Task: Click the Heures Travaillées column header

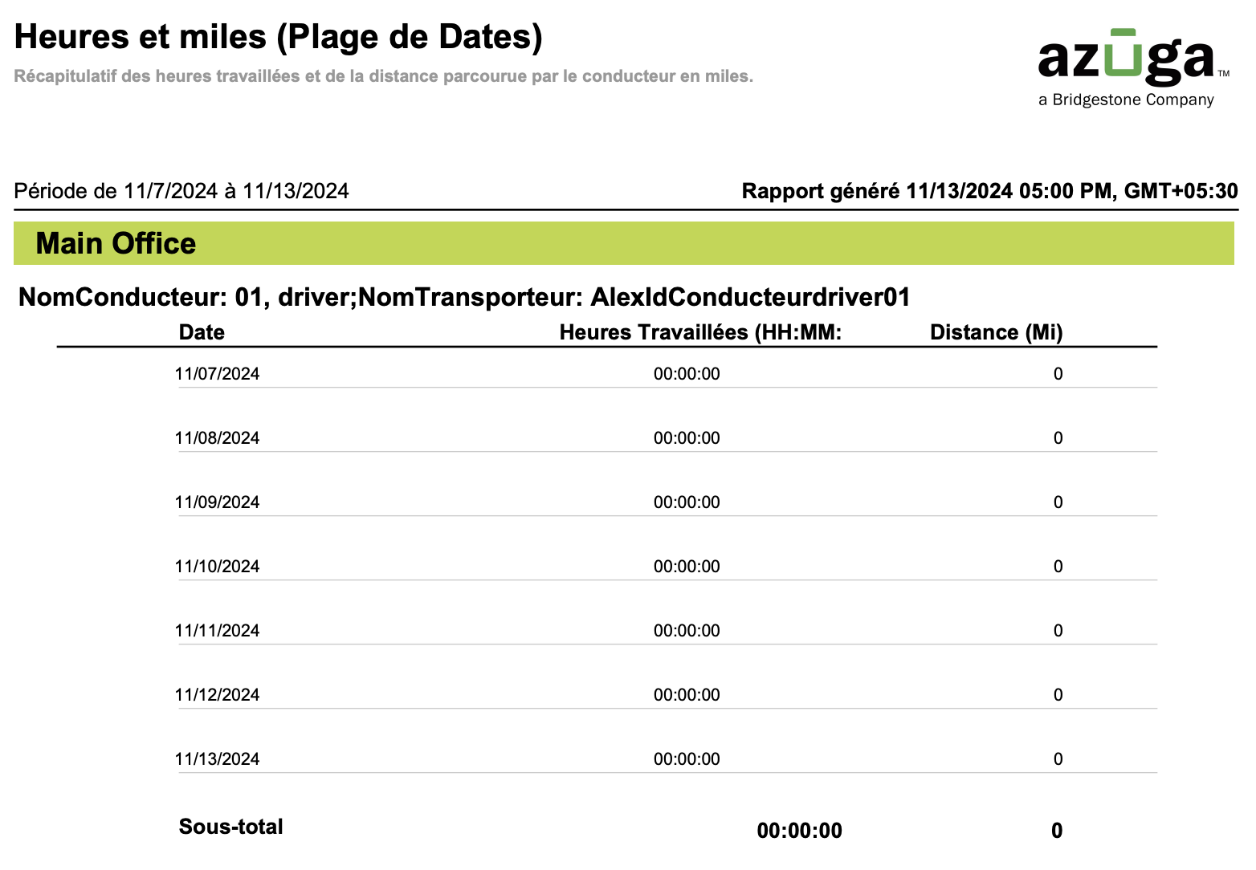Action: coord(701,332)
